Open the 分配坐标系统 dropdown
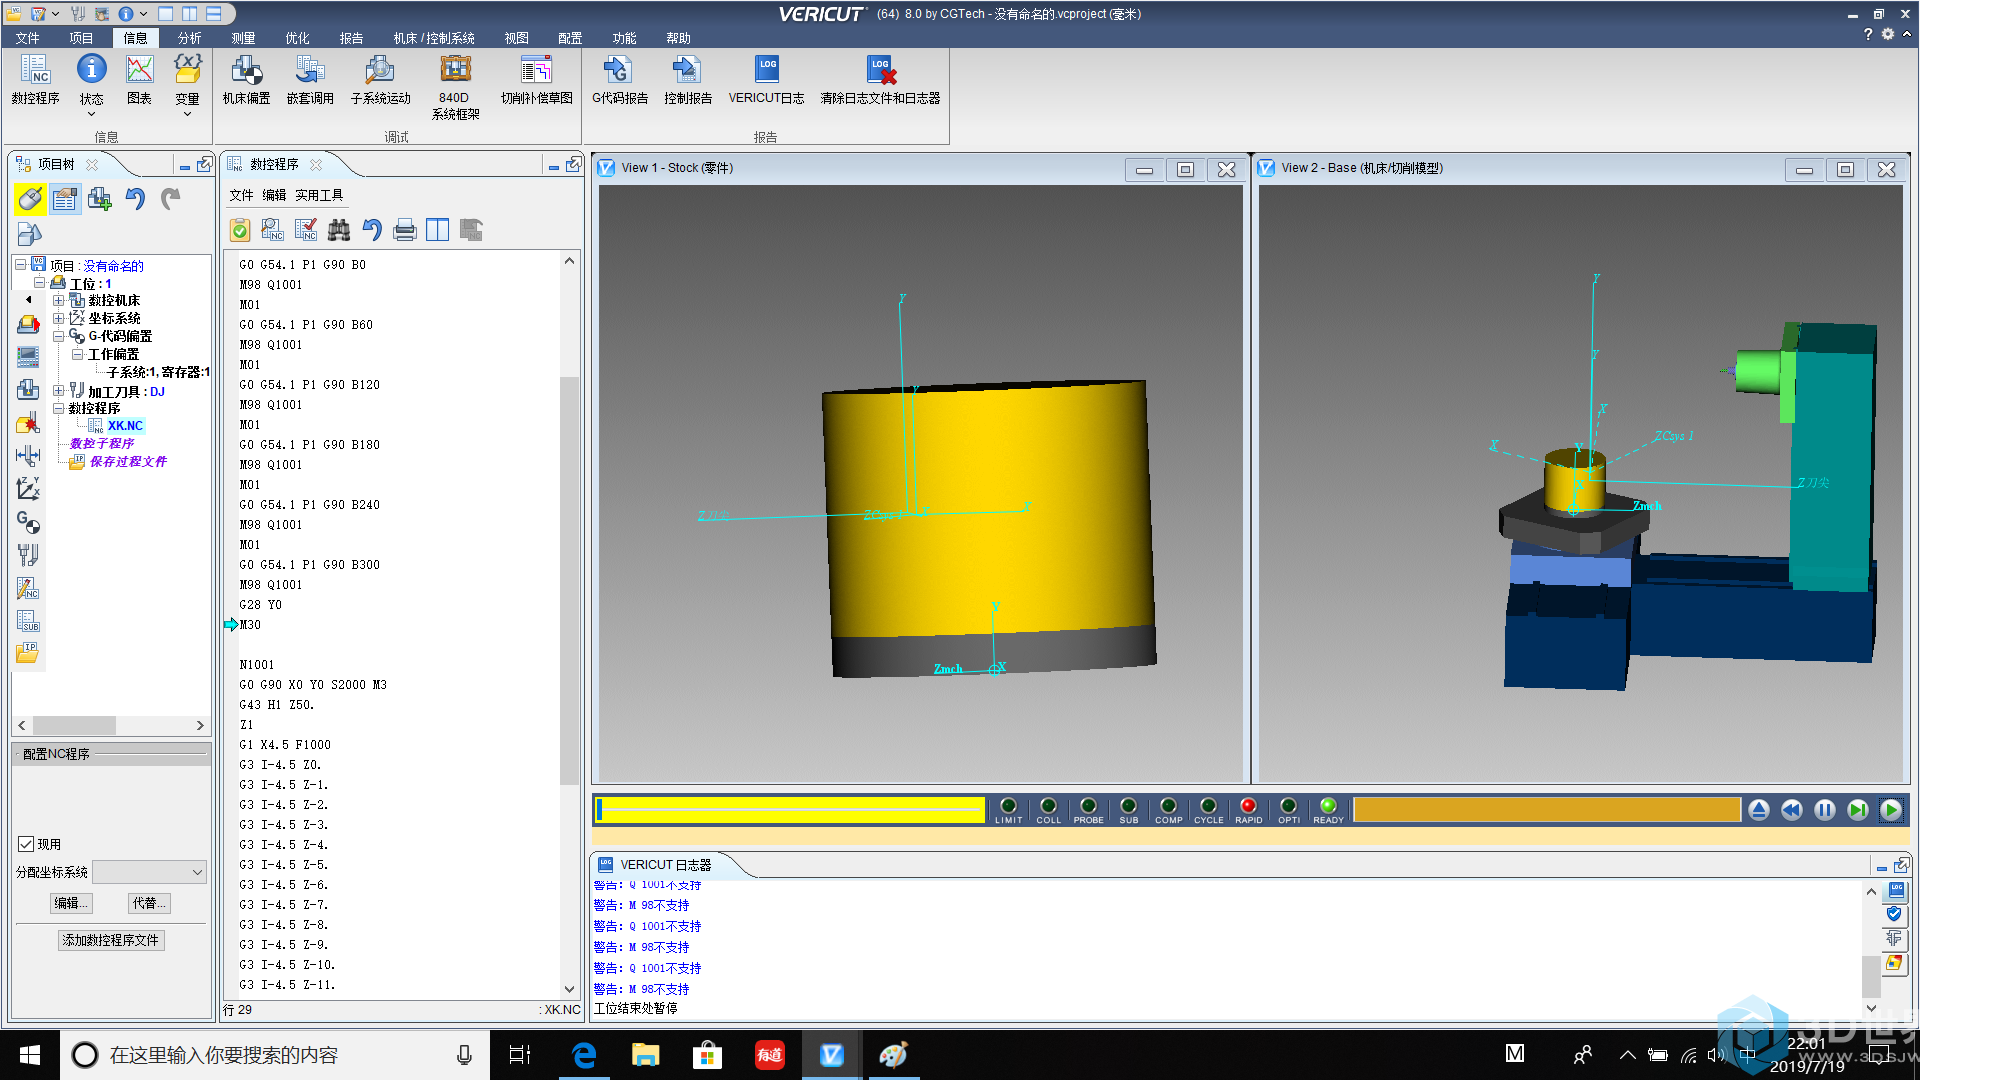The width and height of the screenshot is (2000, 1089). 150,872
